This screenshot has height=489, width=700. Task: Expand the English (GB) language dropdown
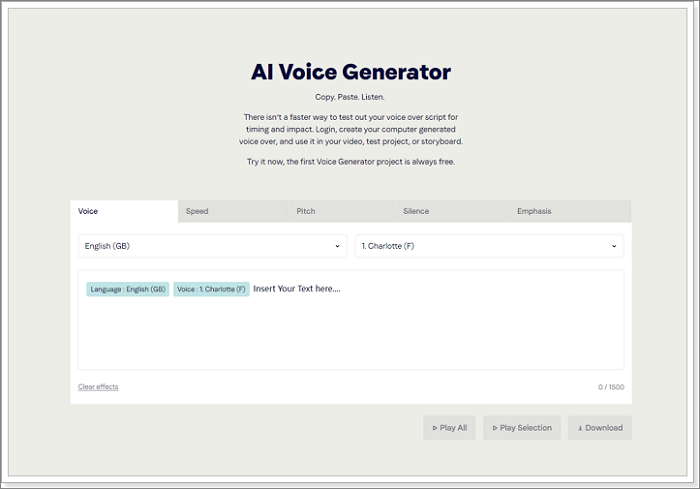pyautogui.click(x=212, y=246)
